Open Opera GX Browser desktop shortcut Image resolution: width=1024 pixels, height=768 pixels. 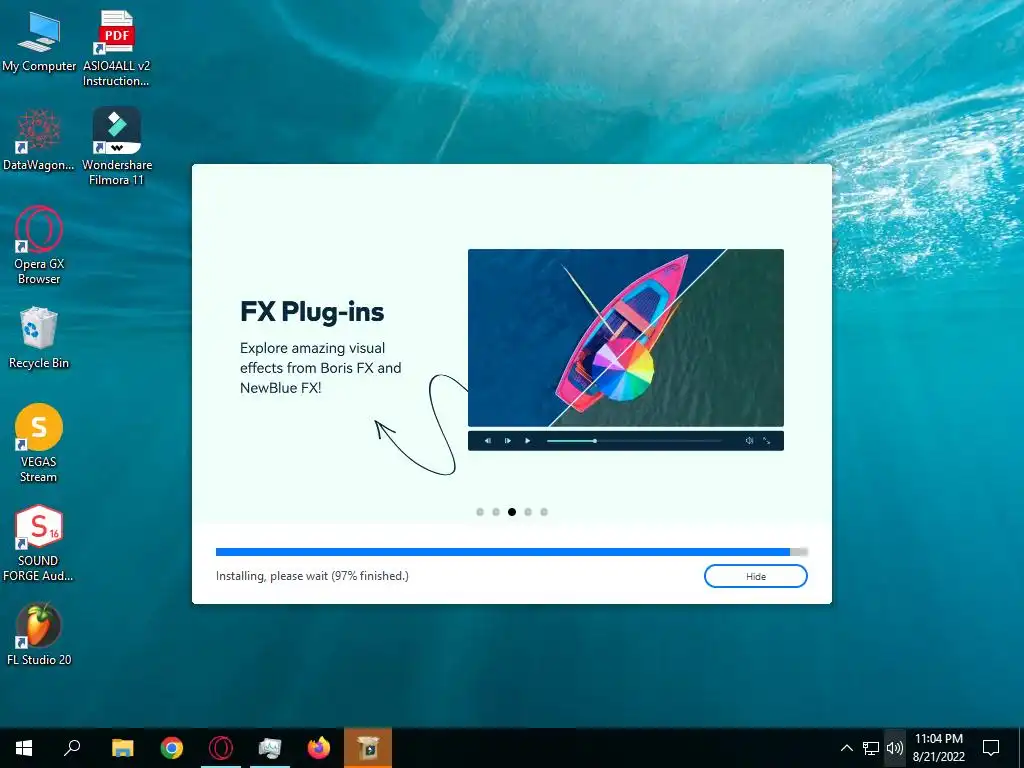[39, 246]
